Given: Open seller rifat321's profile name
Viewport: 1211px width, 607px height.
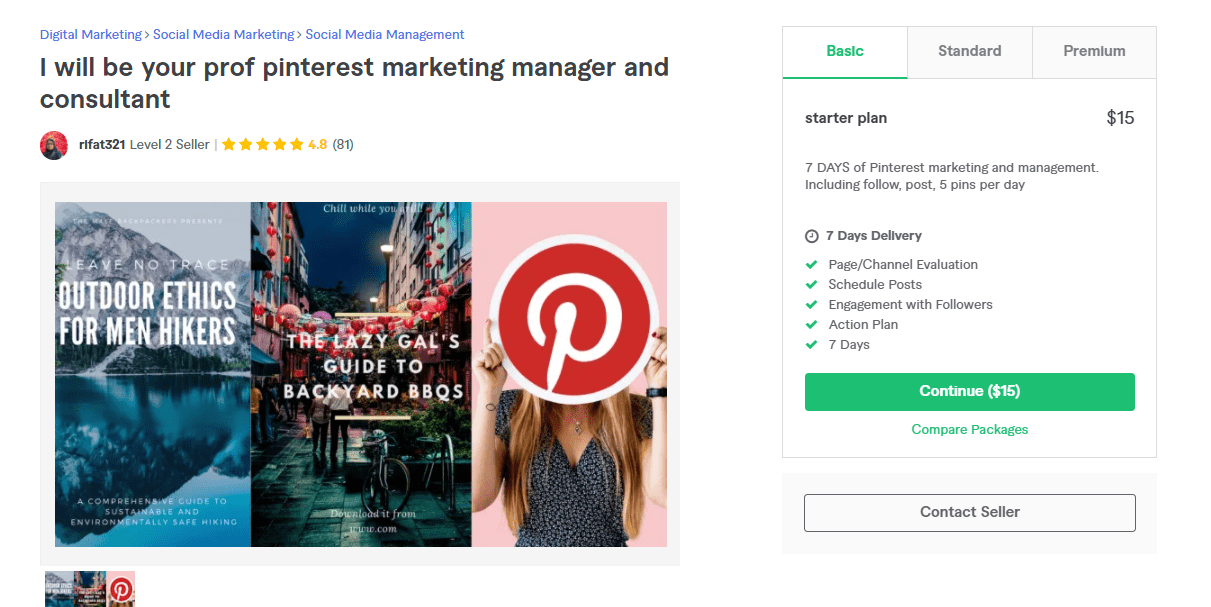Looking at the screenshot, I should pyautogui.click(x=102, y=144).
